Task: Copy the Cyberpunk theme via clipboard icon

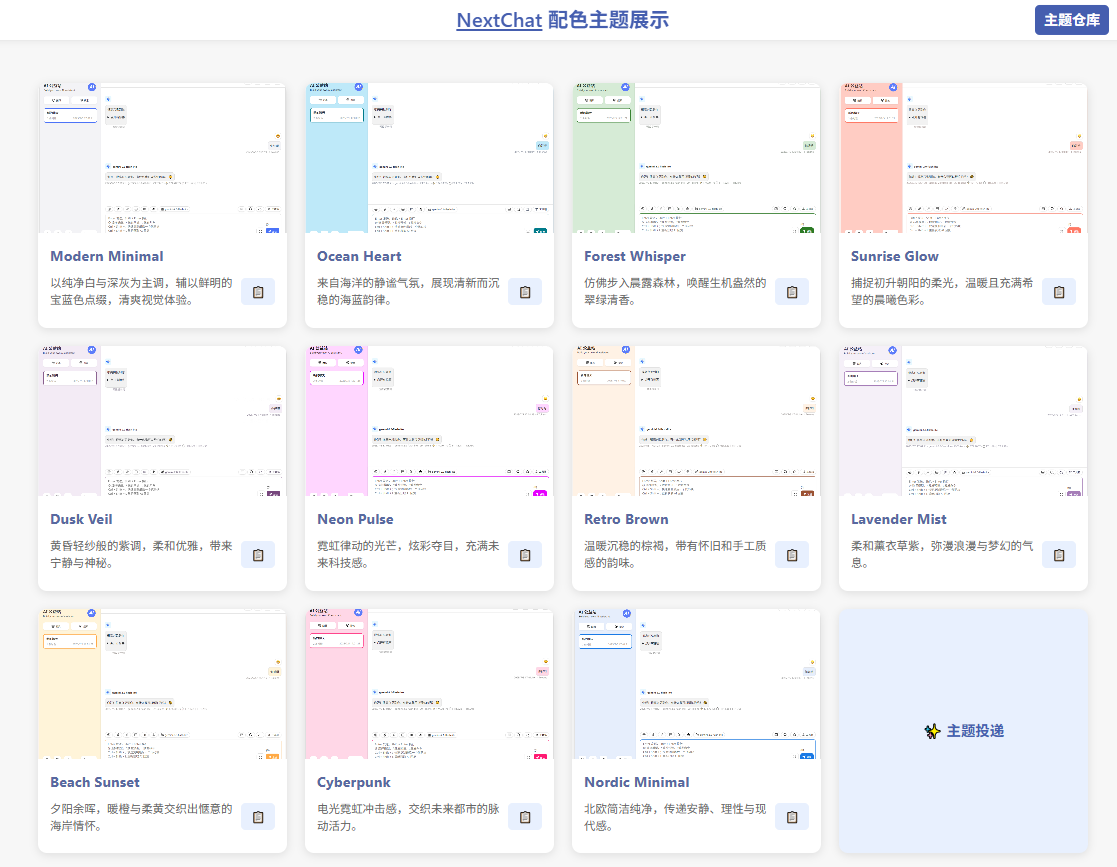Action: (525, 817)
